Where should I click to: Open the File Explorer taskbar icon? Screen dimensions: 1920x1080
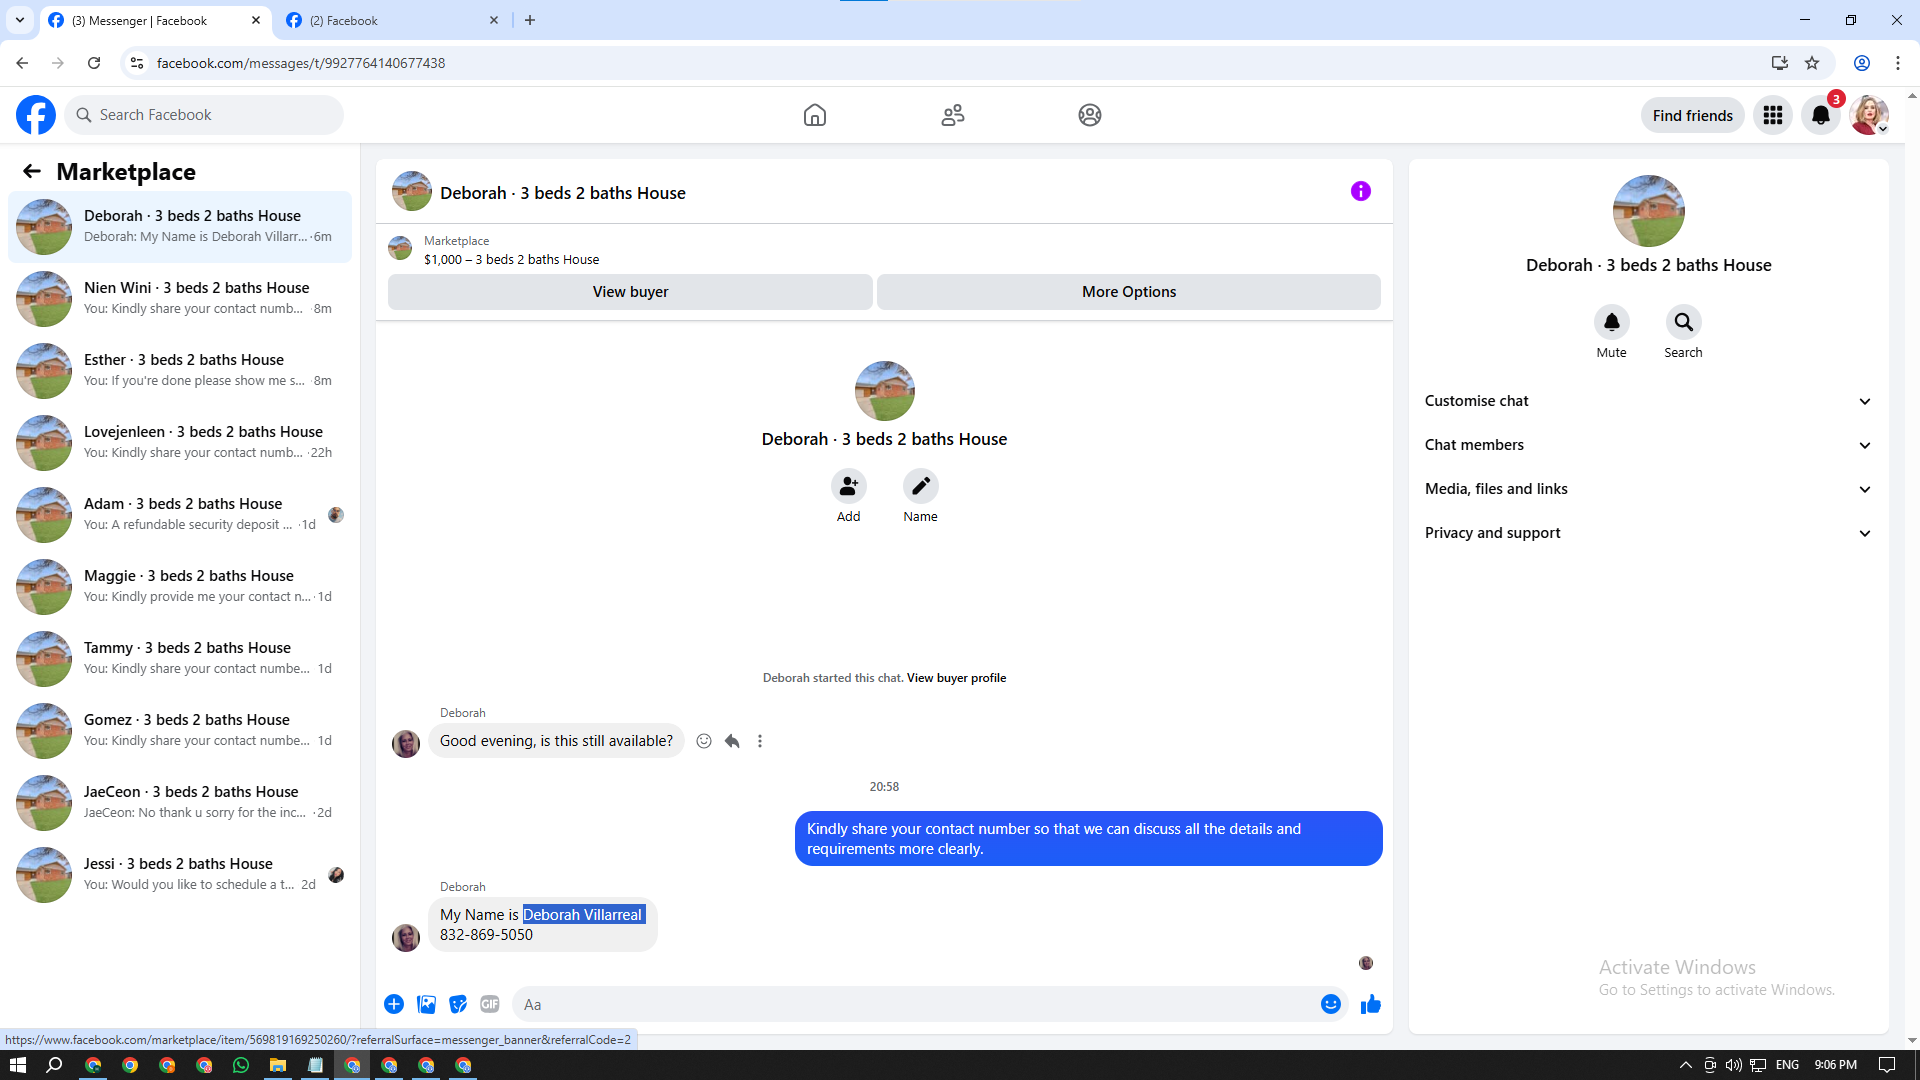coord(278,1065)
